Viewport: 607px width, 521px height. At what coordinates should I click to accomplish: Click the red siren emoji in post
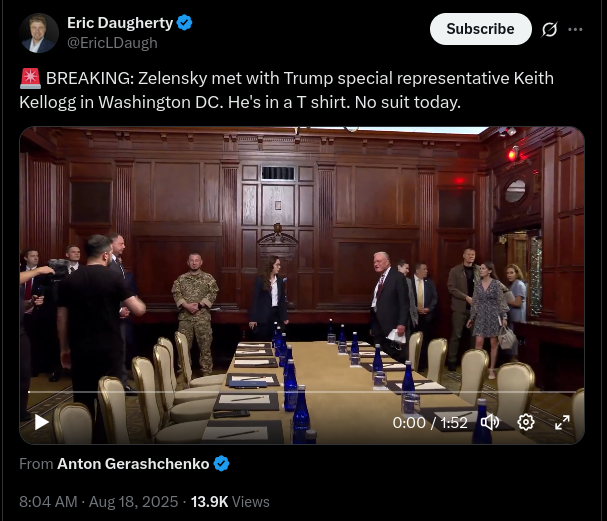(x=30, y=79)
